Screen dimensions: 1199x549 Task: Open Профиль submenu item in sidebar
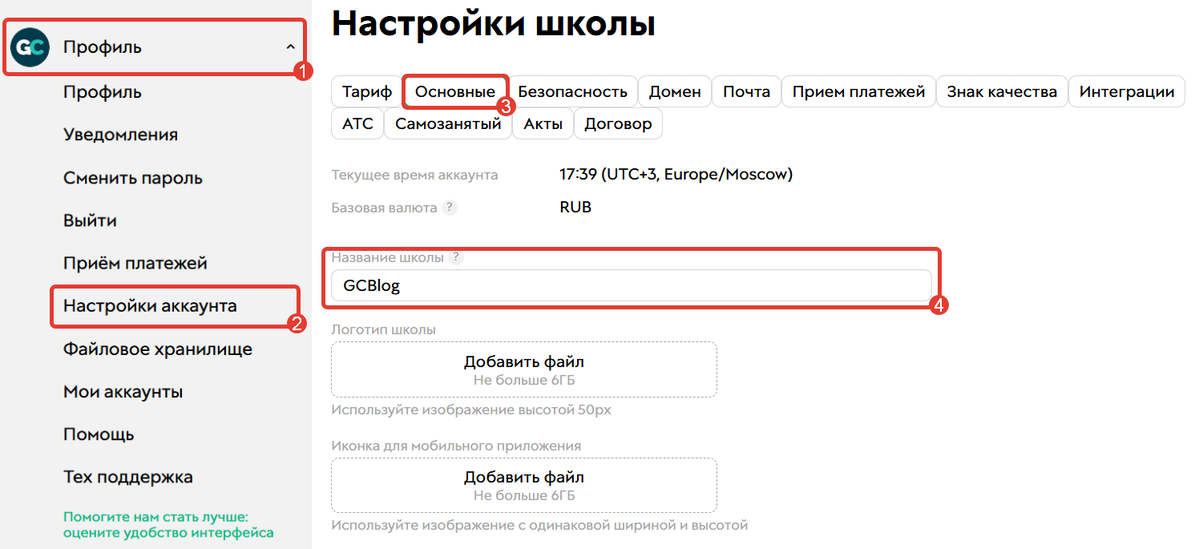pyautogui.click(x=102, y=92)
